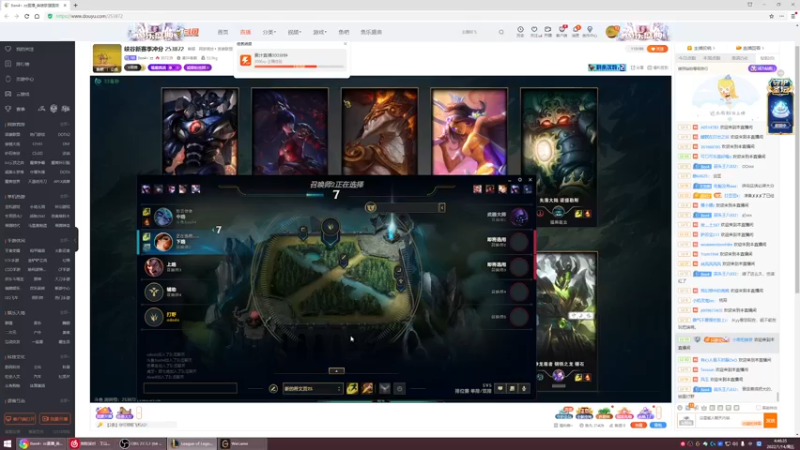Click the location pin icon in header
The width and height of the screenshot is (800, 450).
pos(590,30)
